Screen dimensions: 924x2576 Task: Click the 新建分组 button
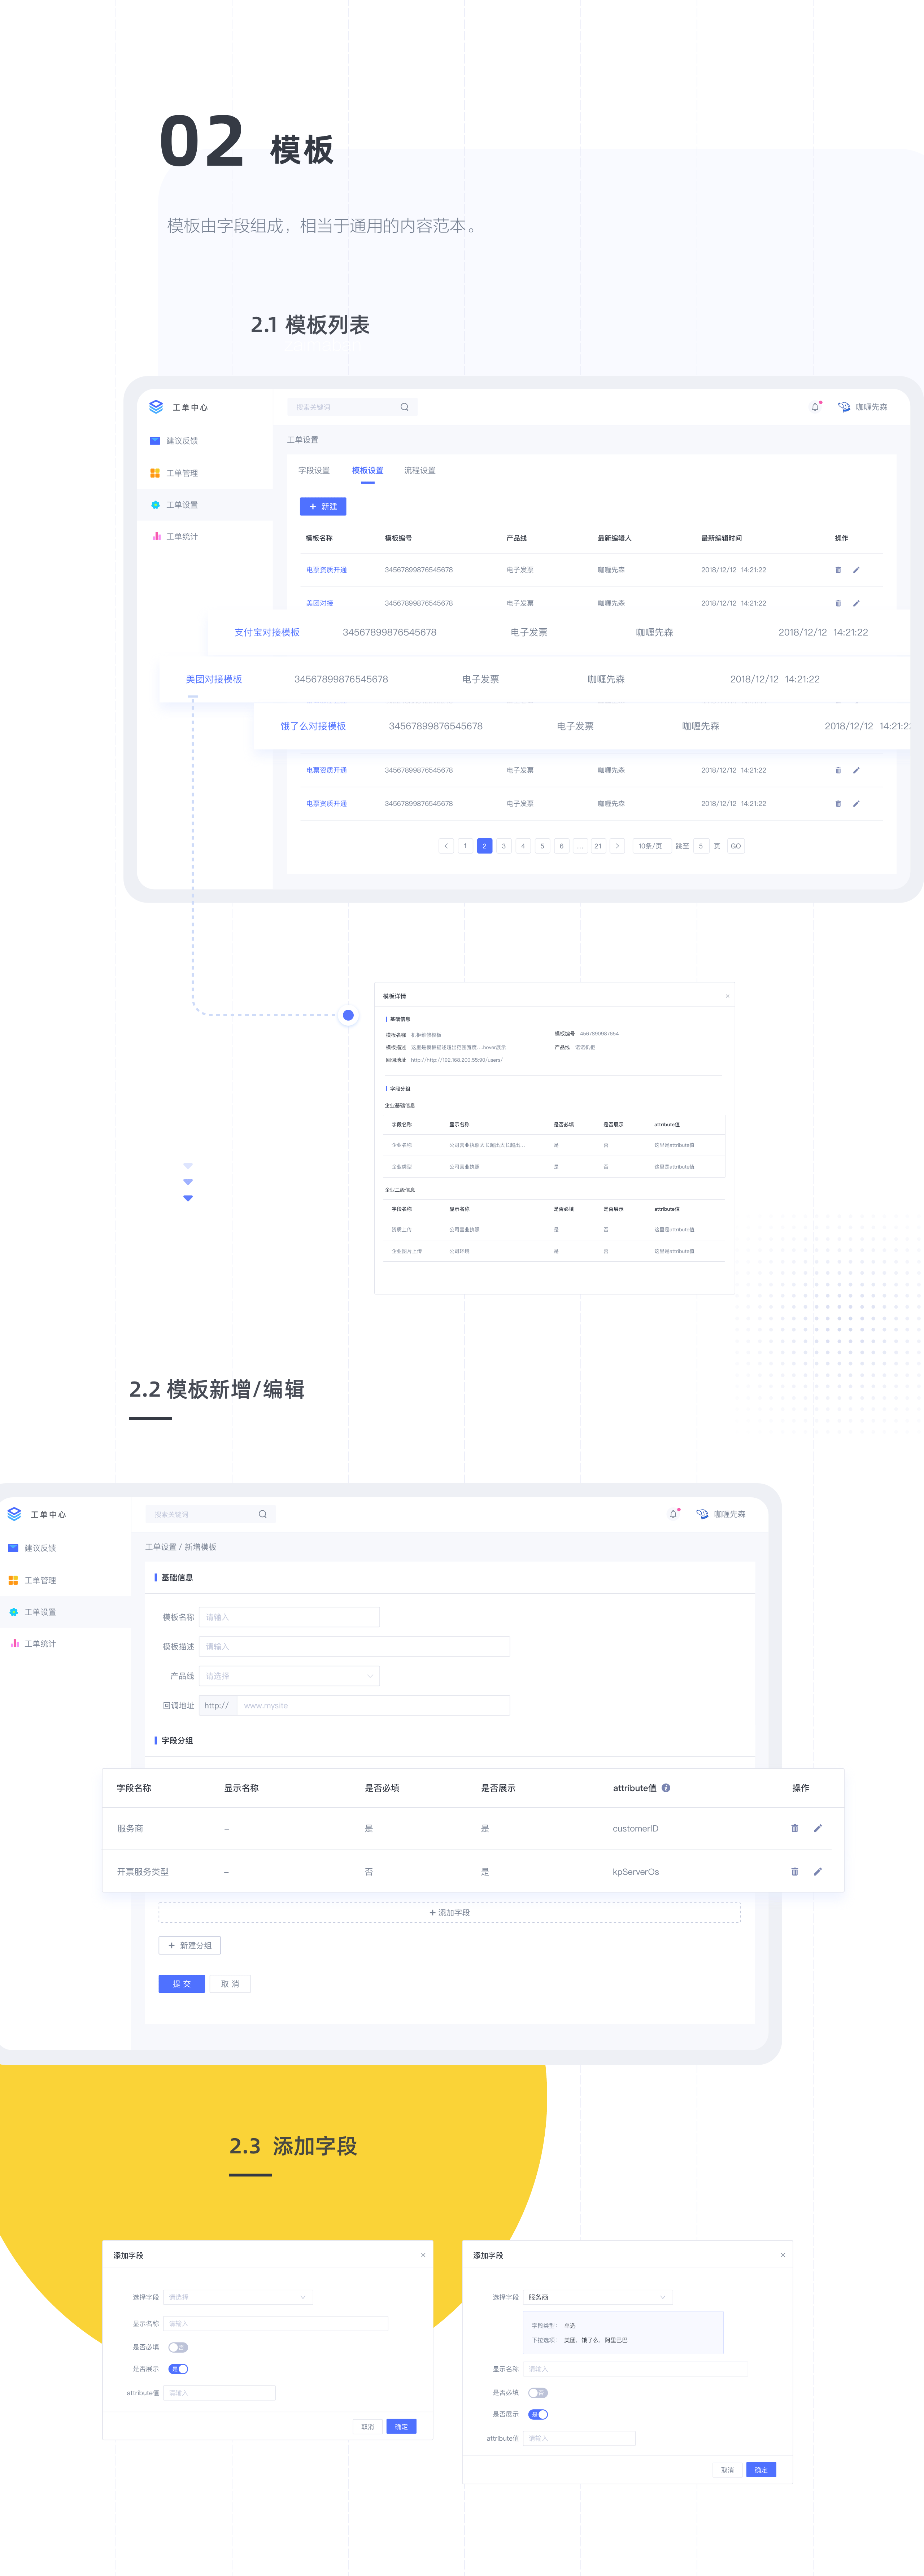(190, 1946)
